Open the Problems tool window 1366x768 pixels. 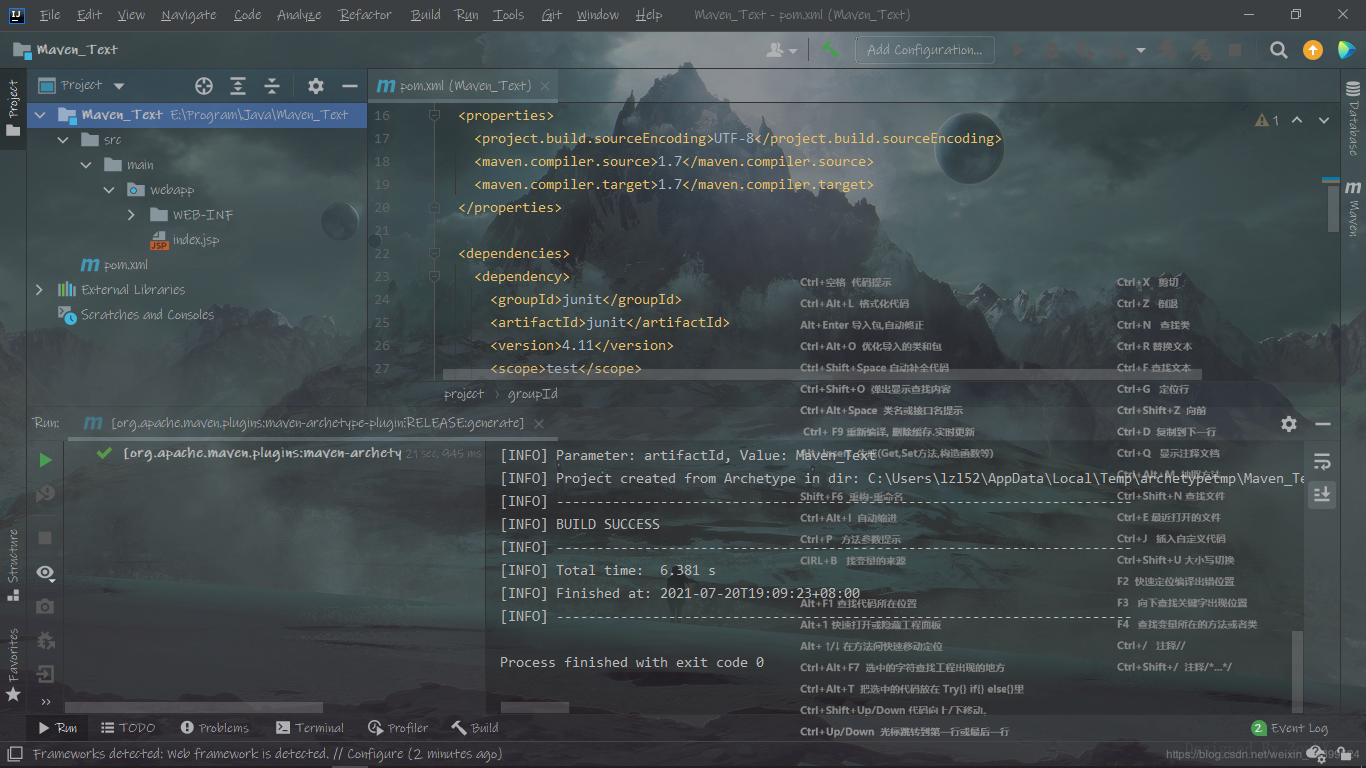pos(214,728)
